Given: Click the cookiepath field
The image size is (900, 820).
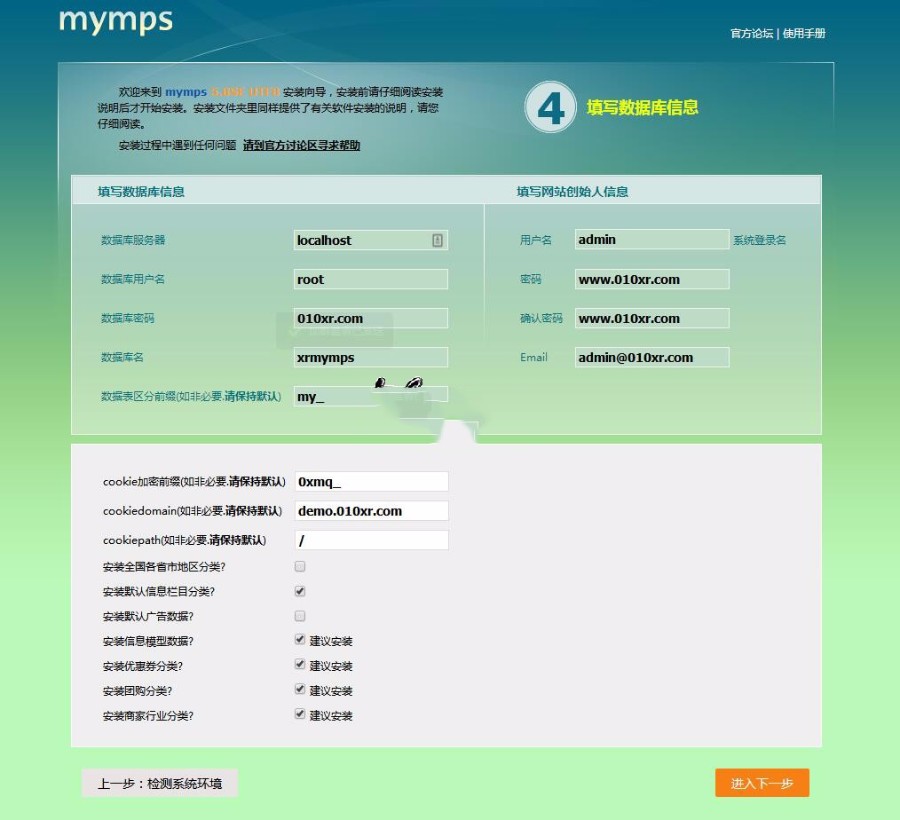Looking at the screenshot, I should point(371,540).
